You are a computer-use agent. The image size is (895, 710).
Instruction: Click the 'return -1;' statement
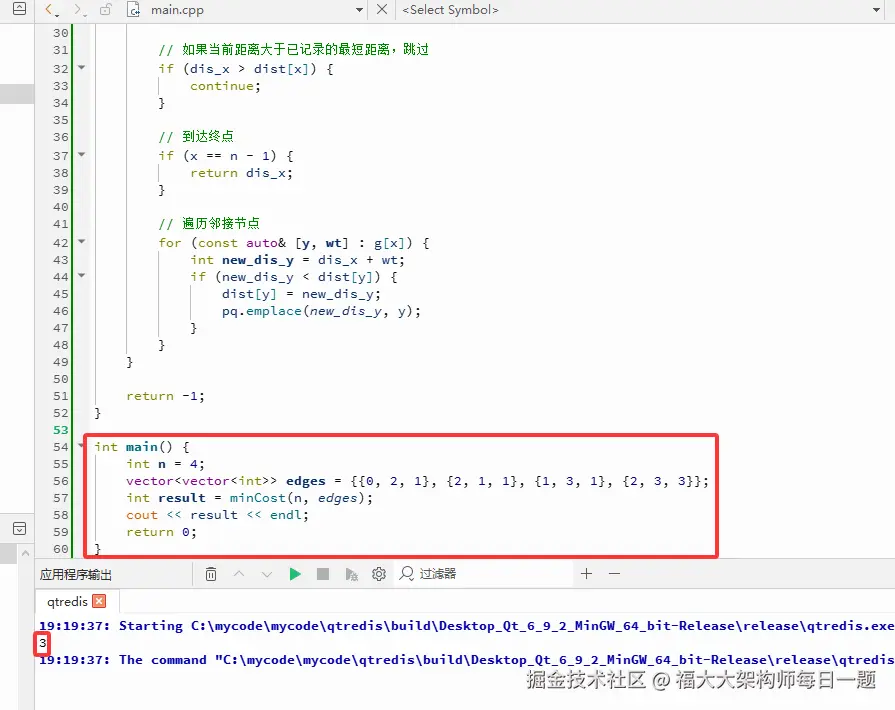pyautogui.click(x=165, y=396)
